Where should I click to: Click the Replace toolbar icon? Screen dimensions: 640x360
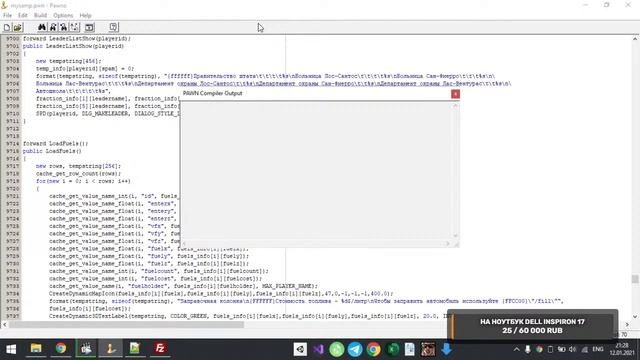[63, 27]
